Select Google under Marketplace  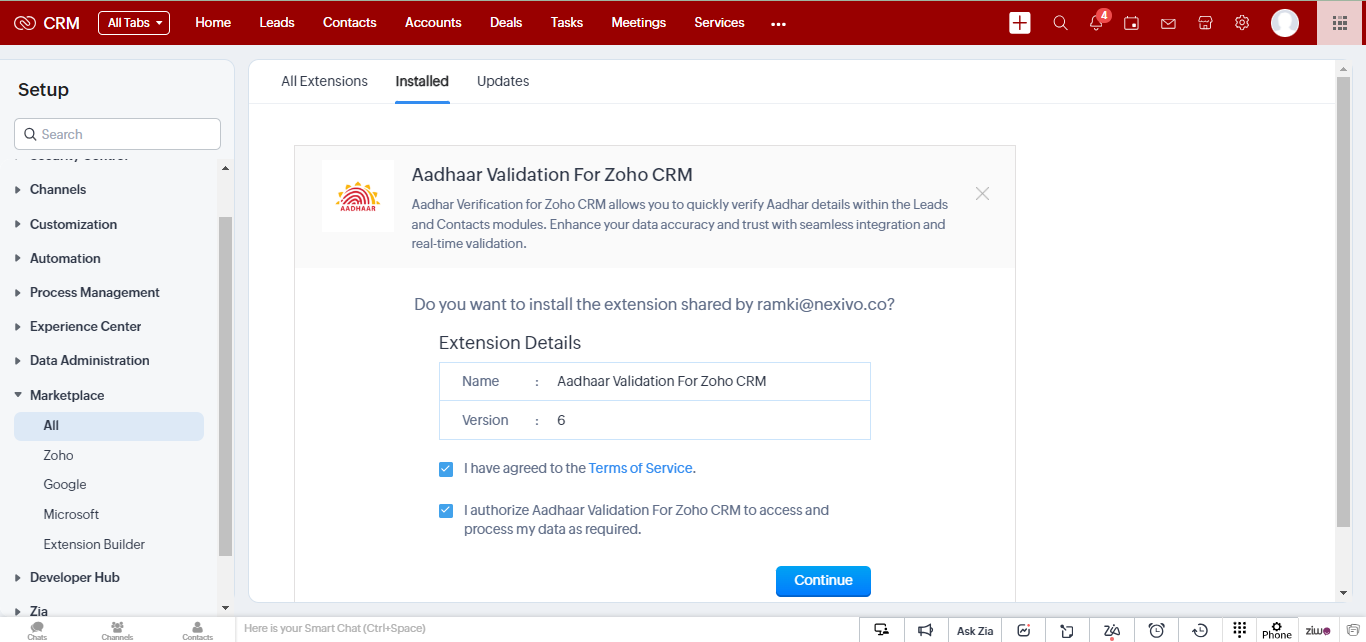pos(65,485)
